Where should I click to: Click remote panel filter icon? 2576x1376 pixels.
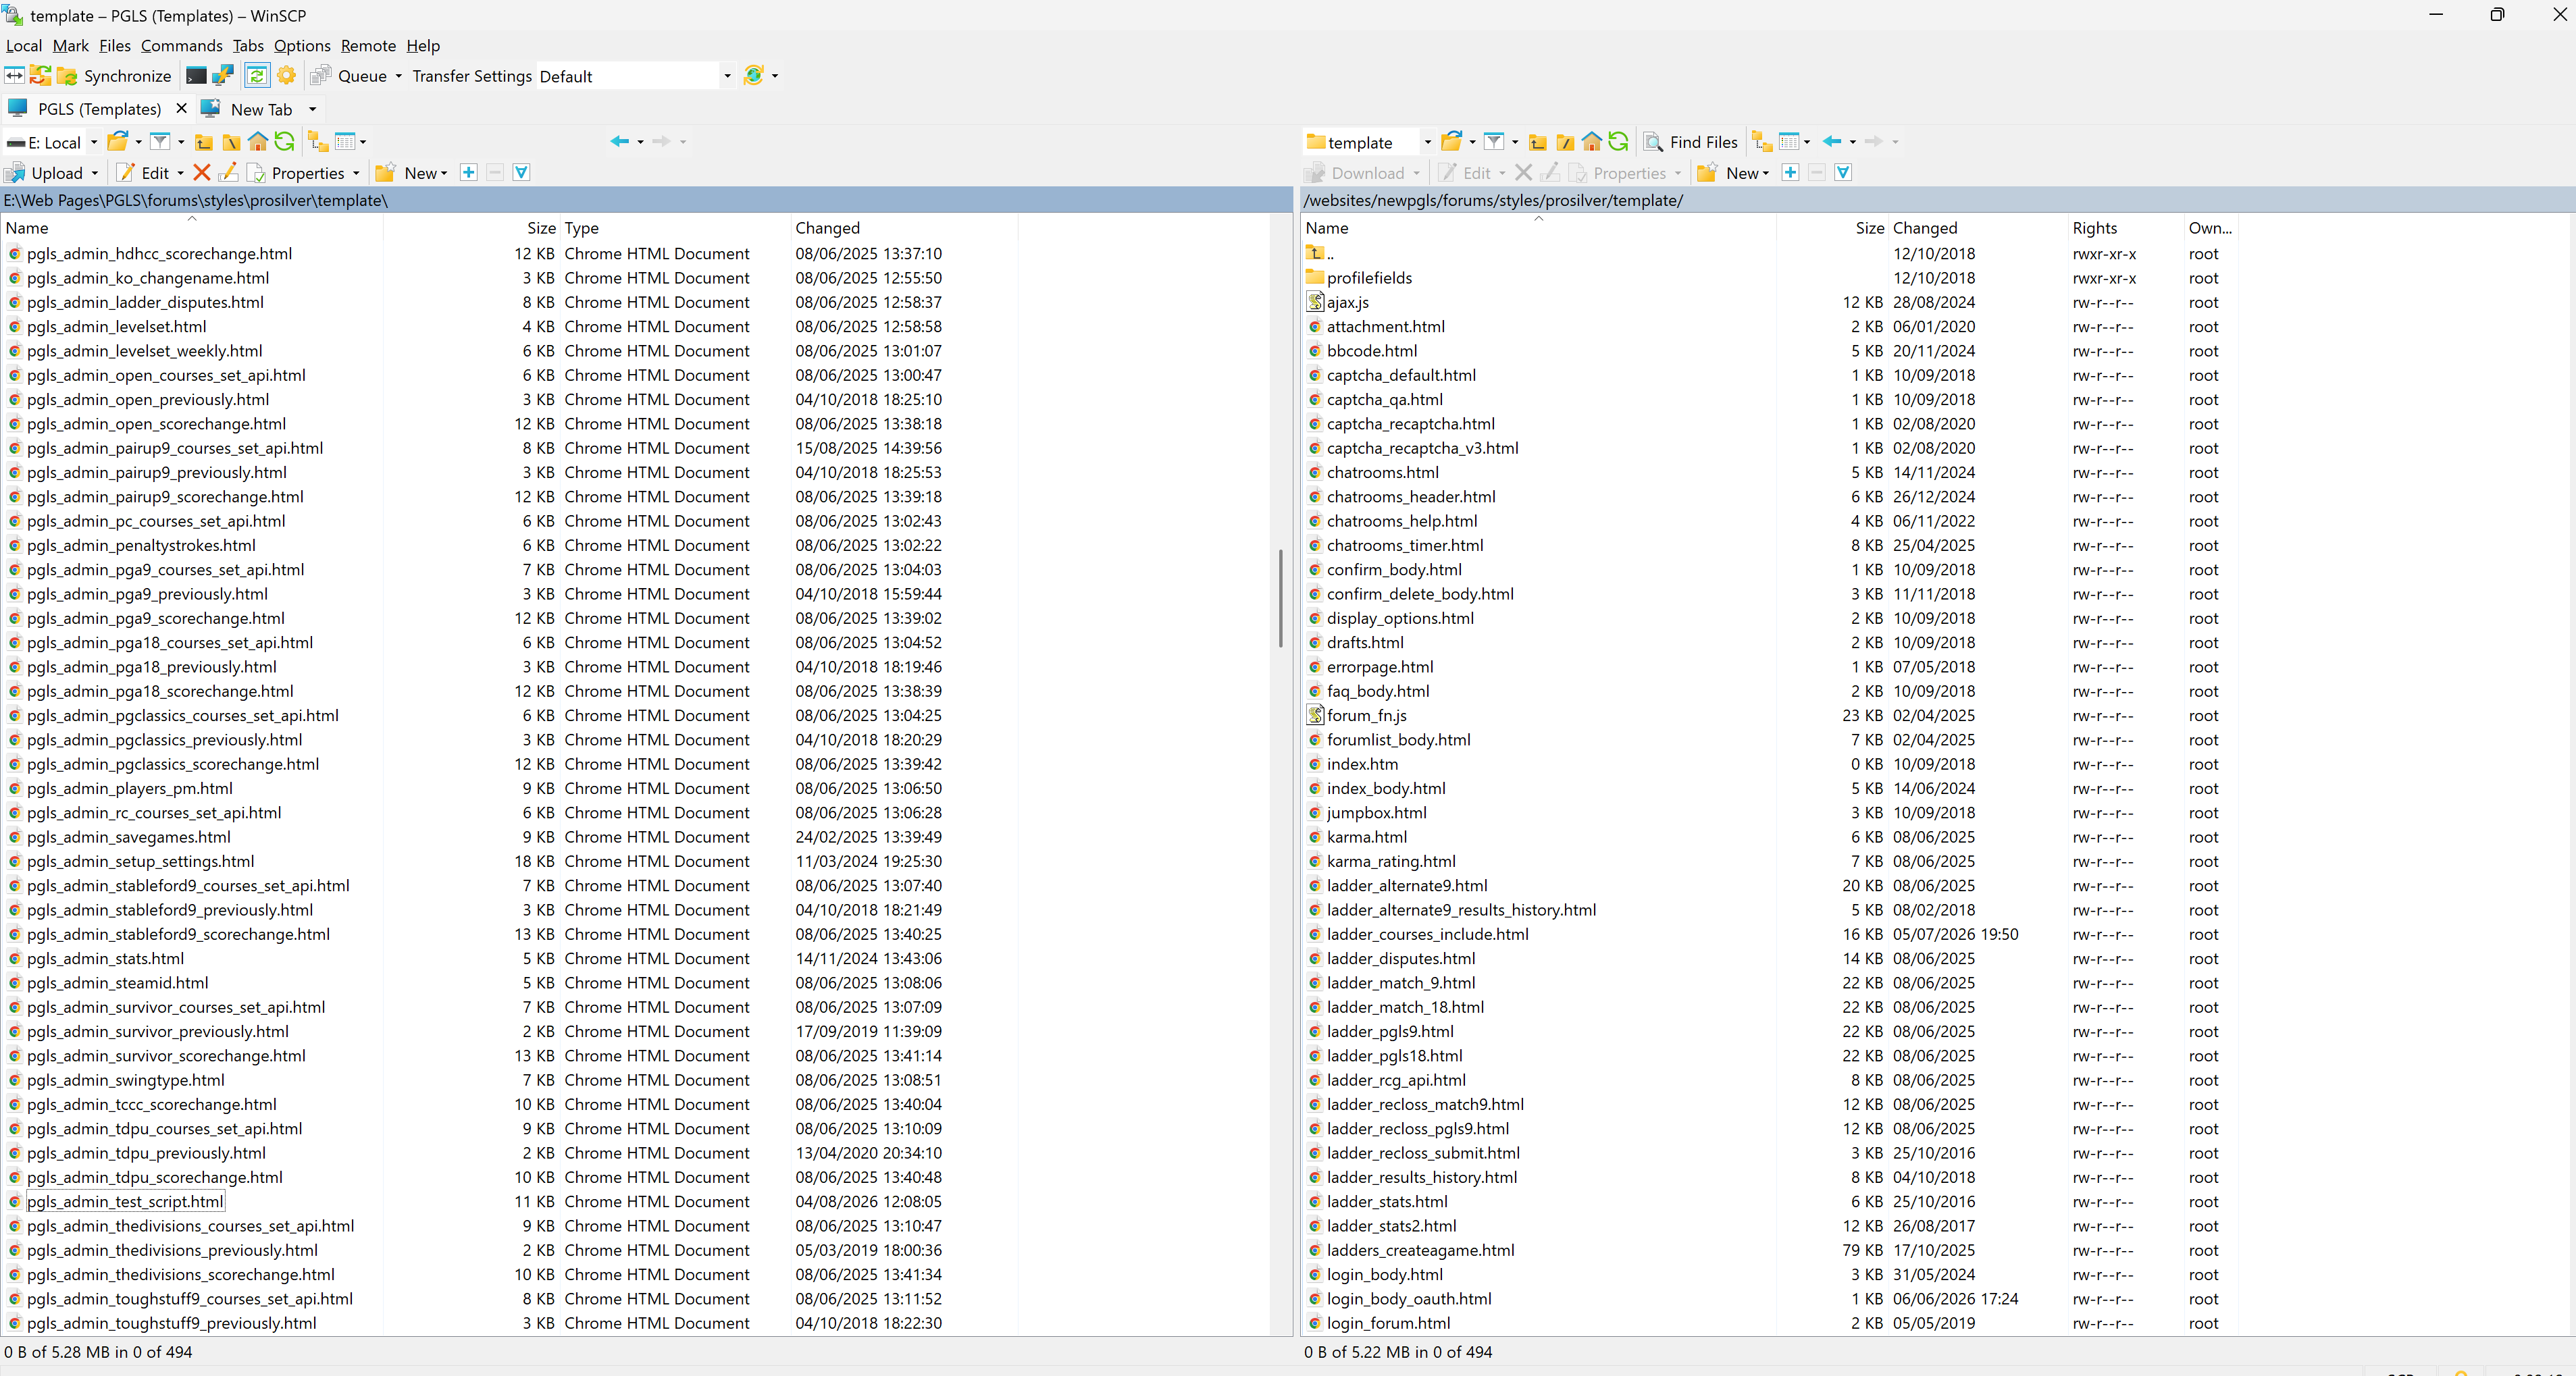[1493, 141]
